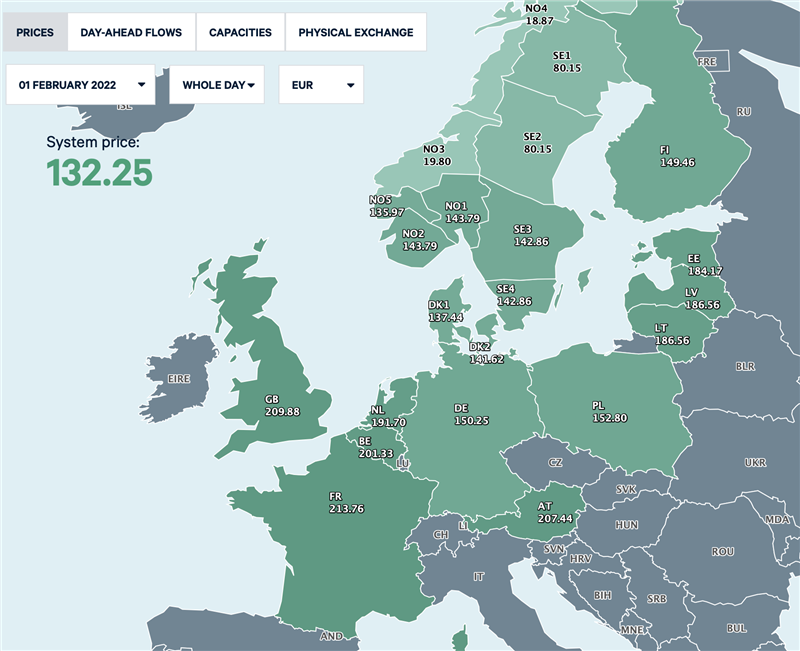Expand the Whole Day time selector
Screen dimensions: 800x651
click(217, 85)
